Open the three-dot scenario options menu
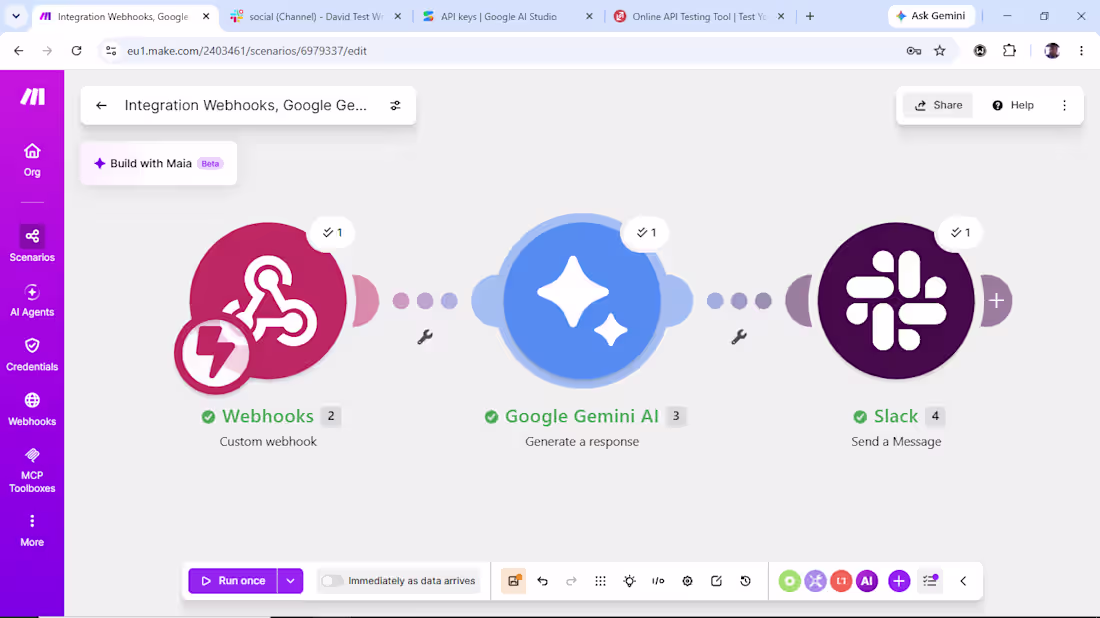The height and width of the screenshot is (618, 1100). coord(1064,105)
